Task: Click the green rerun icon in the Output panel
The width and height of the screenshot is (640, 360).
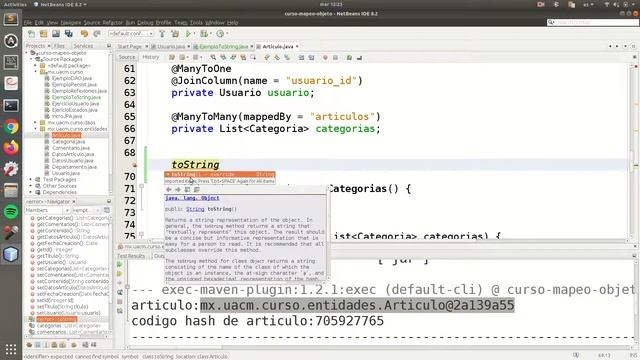Action: 120,264
